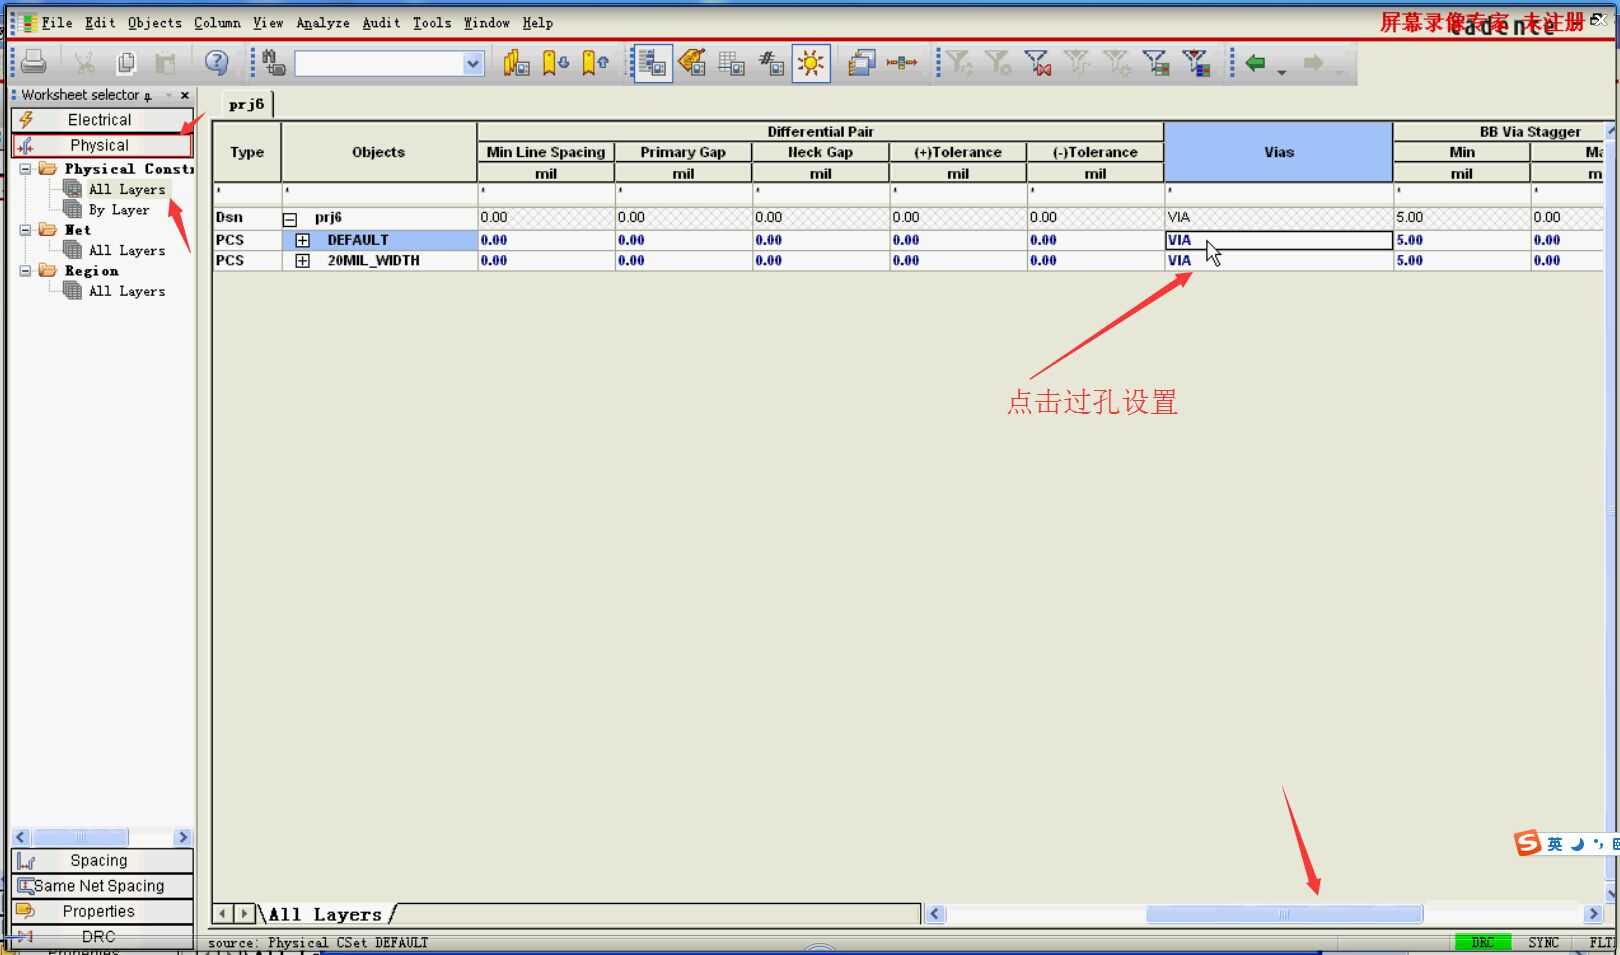This screenshot has width=1620, height=955.
Task: Select All Layers under Region
Action: coord(127,291)
